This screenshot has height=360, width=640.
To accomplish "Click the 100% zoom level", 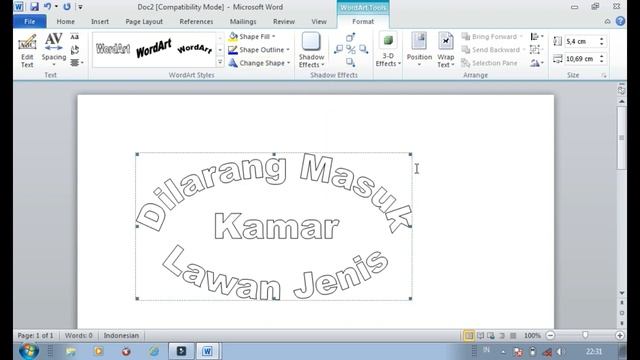I will [x=532, y=336].
